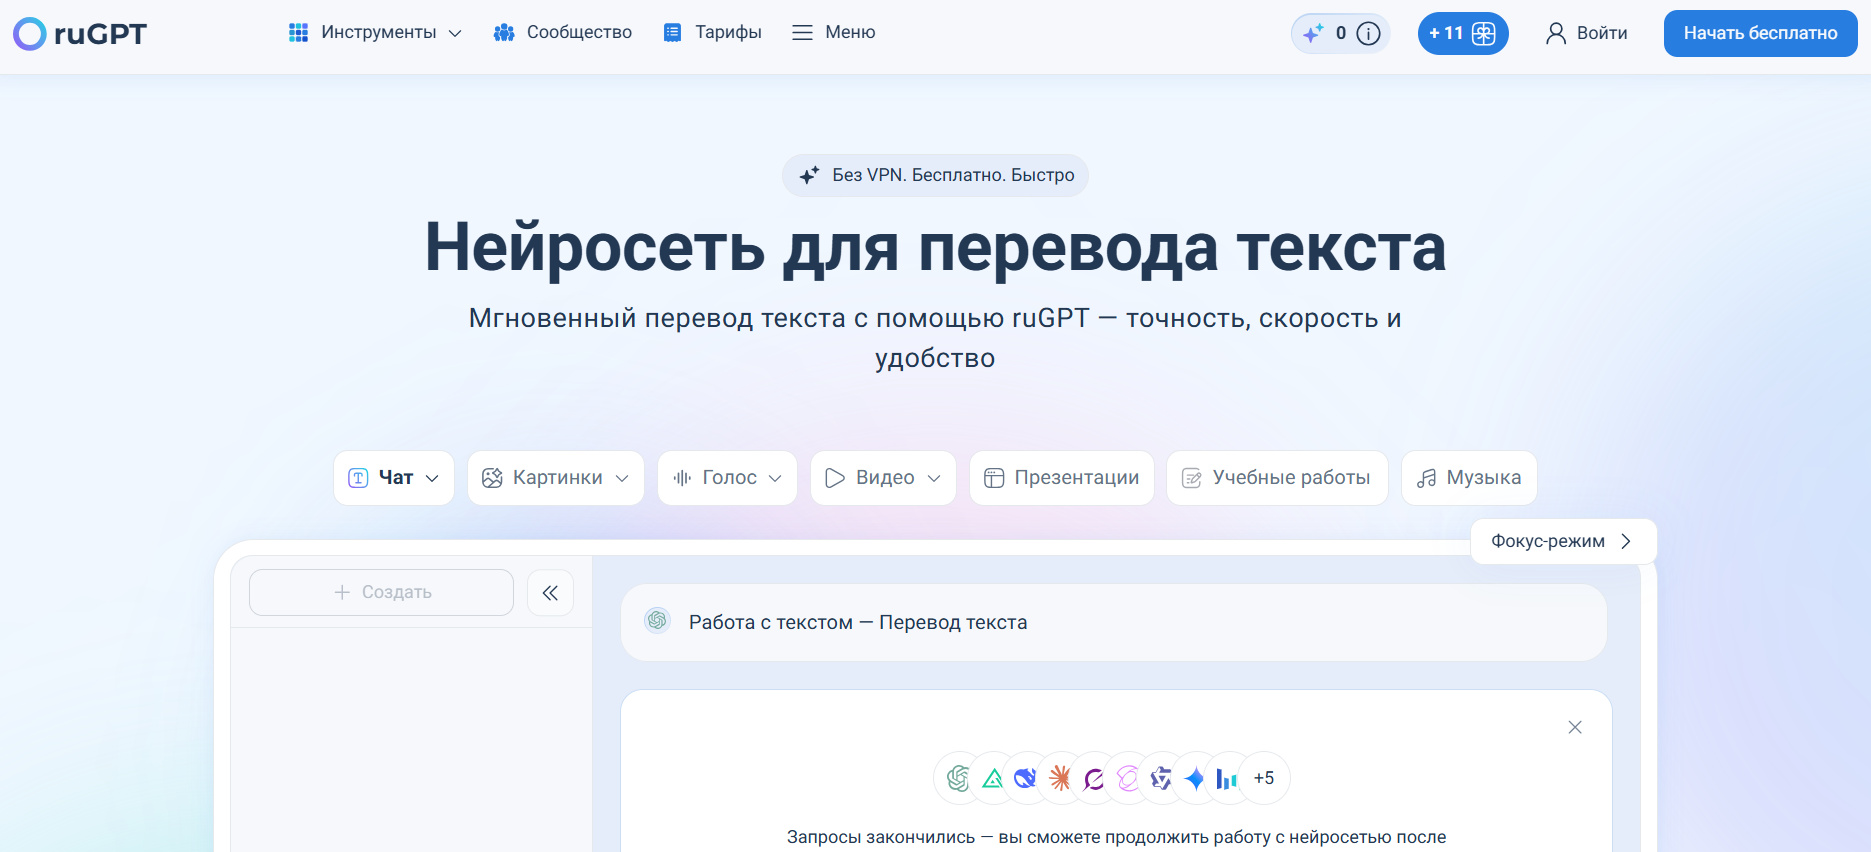Click the +11 bonus gift badge
The height and width of the screenshot is (852, 1871).
[1462, 33]
